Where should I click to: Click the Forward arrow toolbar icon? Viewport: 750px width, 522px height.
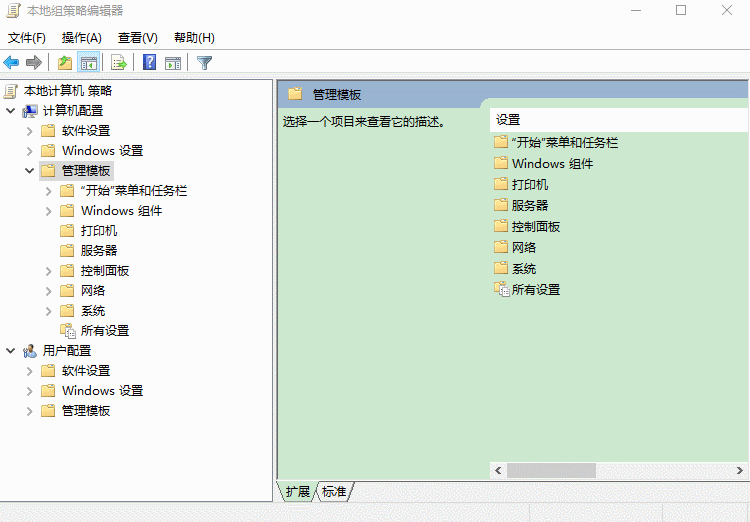pyautogui.click(x=33, y=62)
